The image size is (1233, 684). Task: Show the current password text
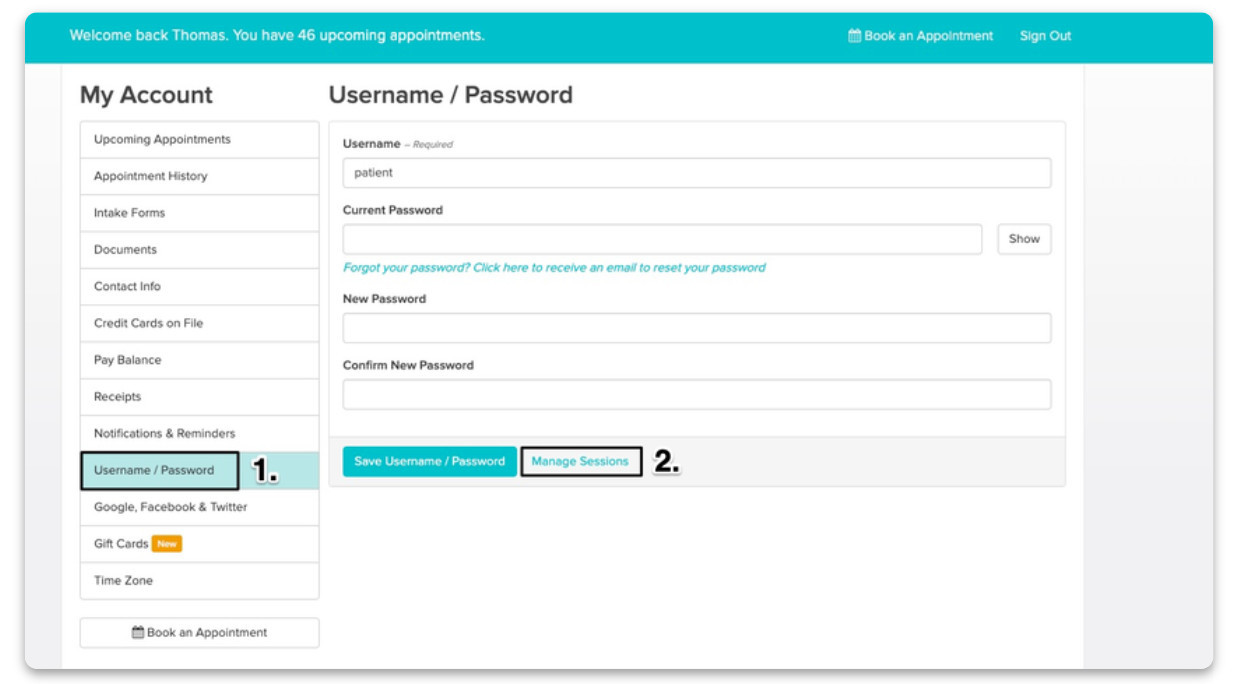tap(1024, 239)
